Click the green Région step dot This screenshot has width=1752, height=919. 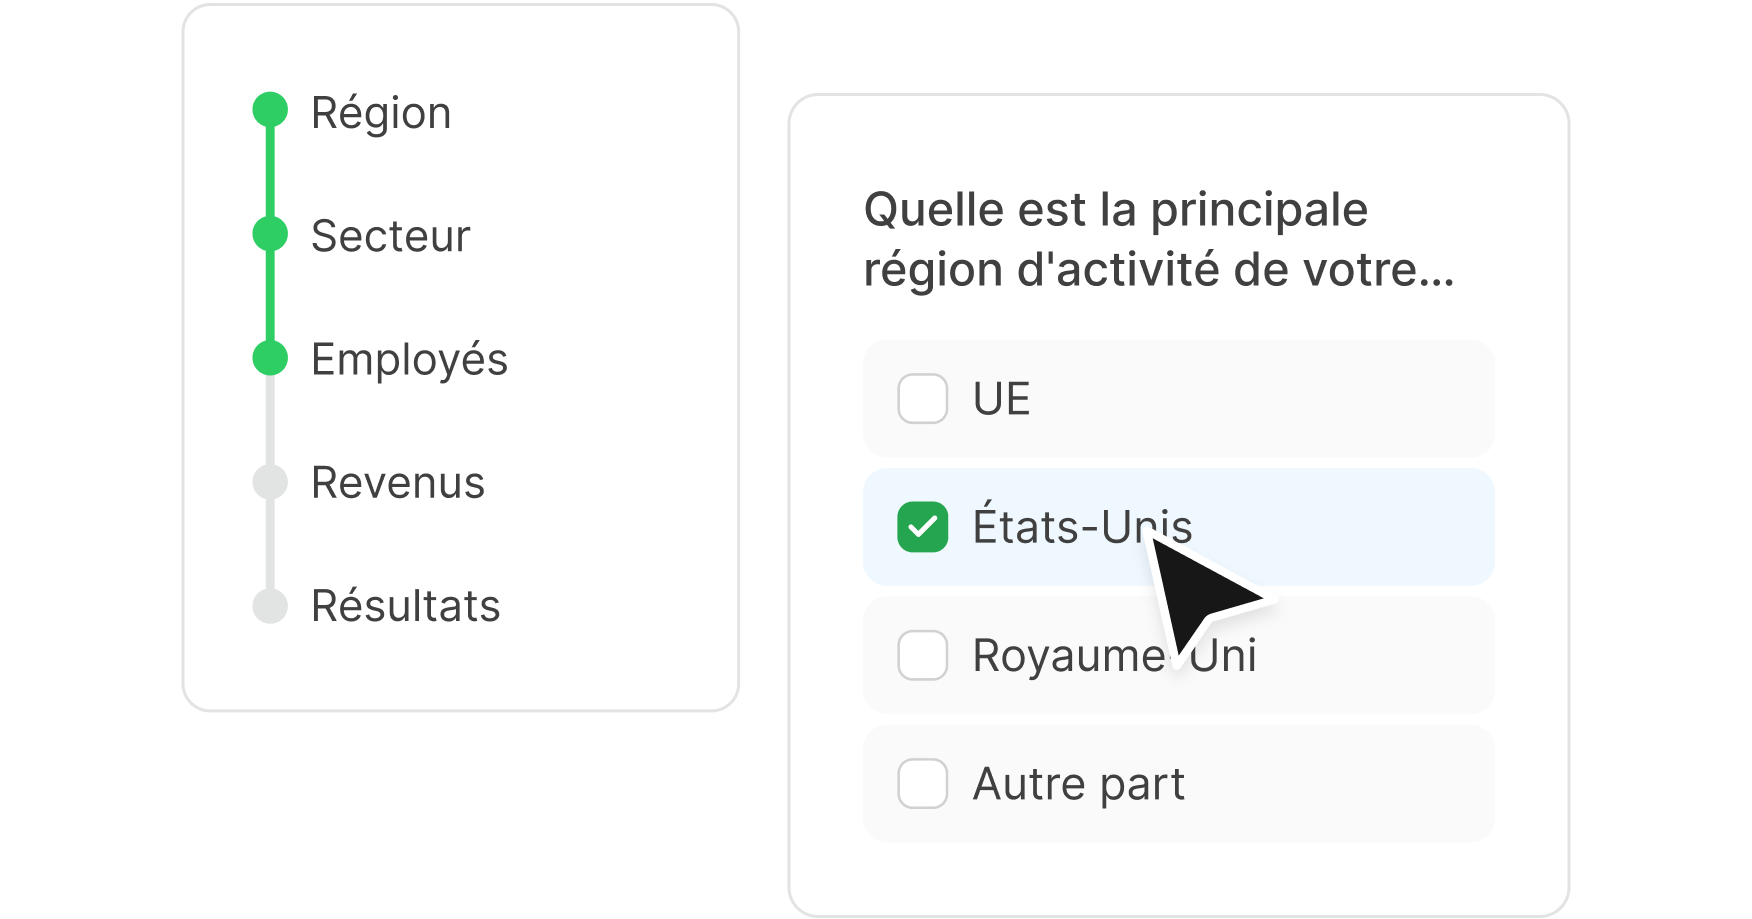pos(270,110)
